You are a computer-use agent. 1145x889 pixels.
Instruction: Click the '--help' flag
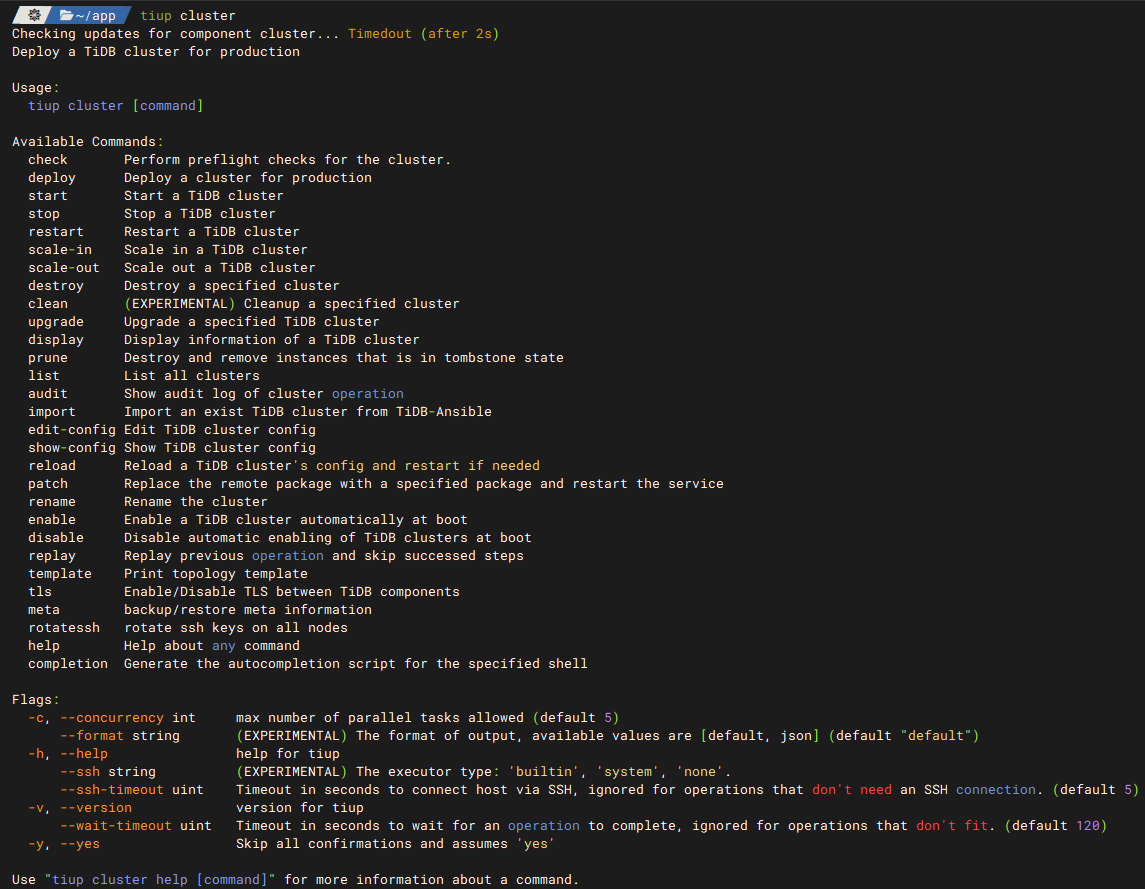click(83, 754)
